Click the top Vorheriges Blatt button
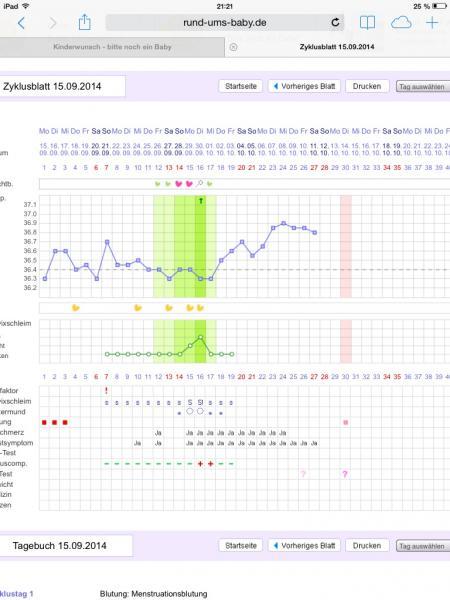The image size is (450, 600). pyautogui.click(x=304, y=86)
